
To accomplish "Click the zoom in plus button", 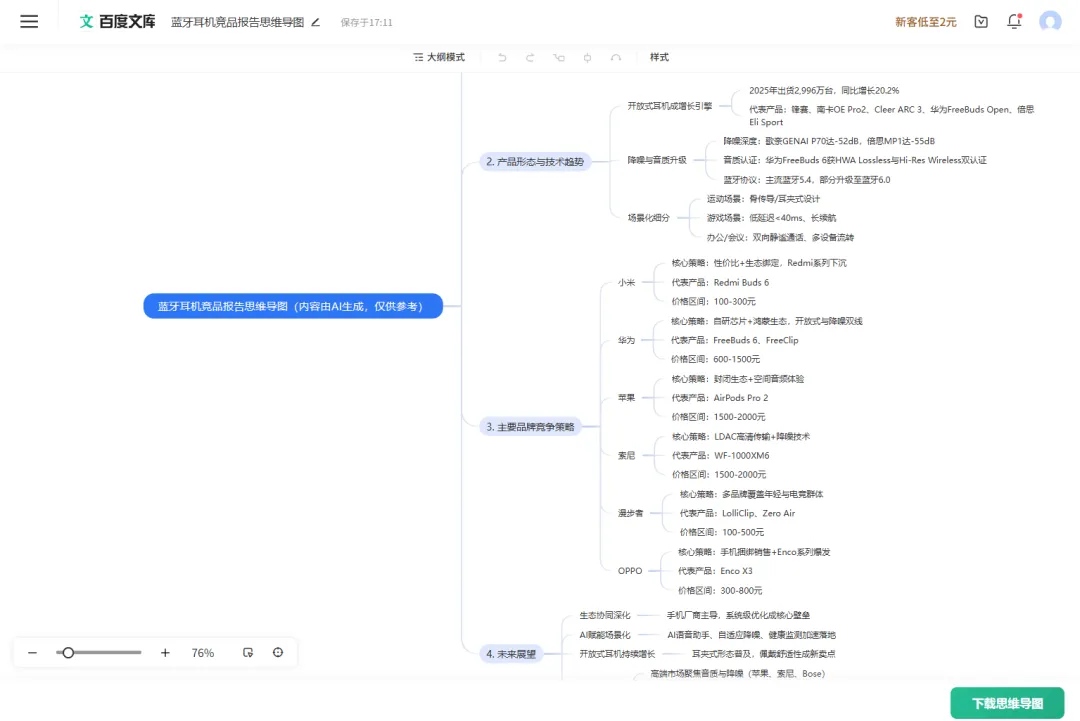I will click(x=165, y=652).
